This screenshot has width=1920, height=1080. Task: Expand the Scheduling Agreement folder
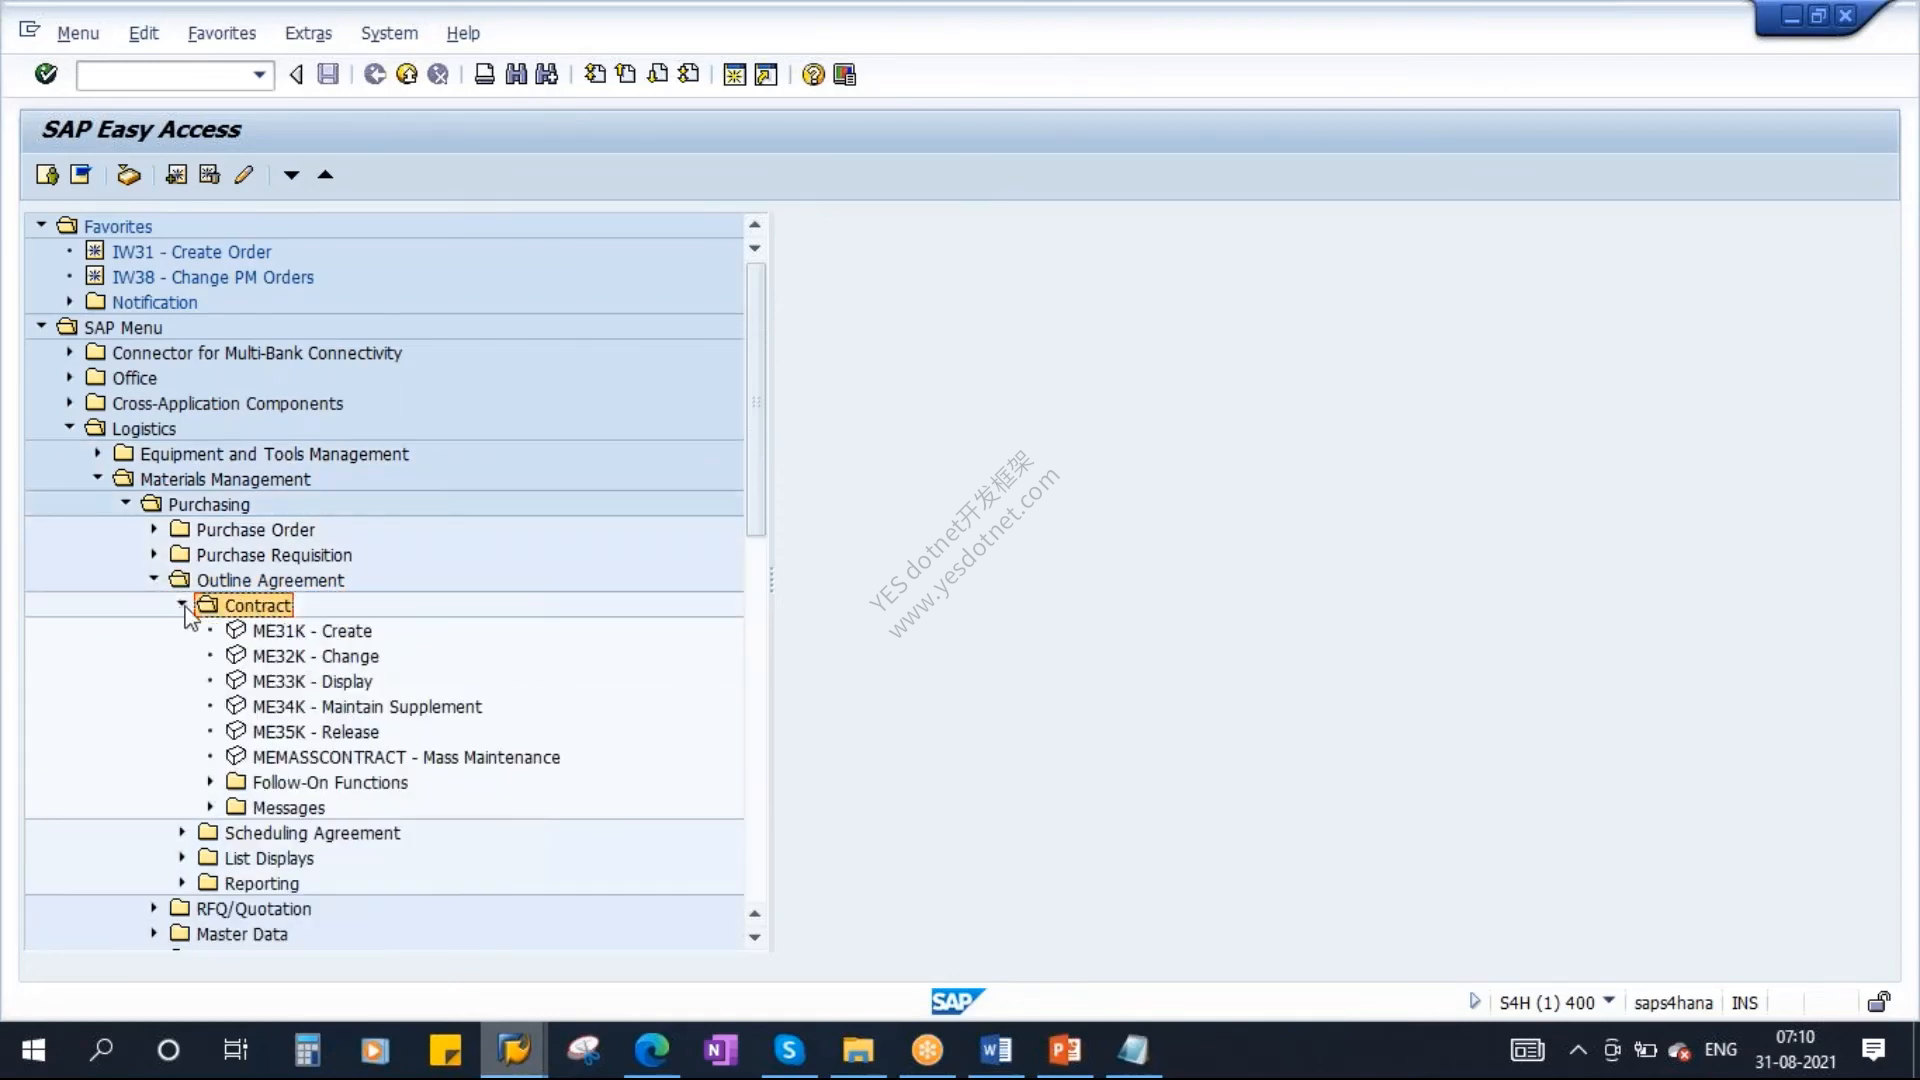pos(182,831)
